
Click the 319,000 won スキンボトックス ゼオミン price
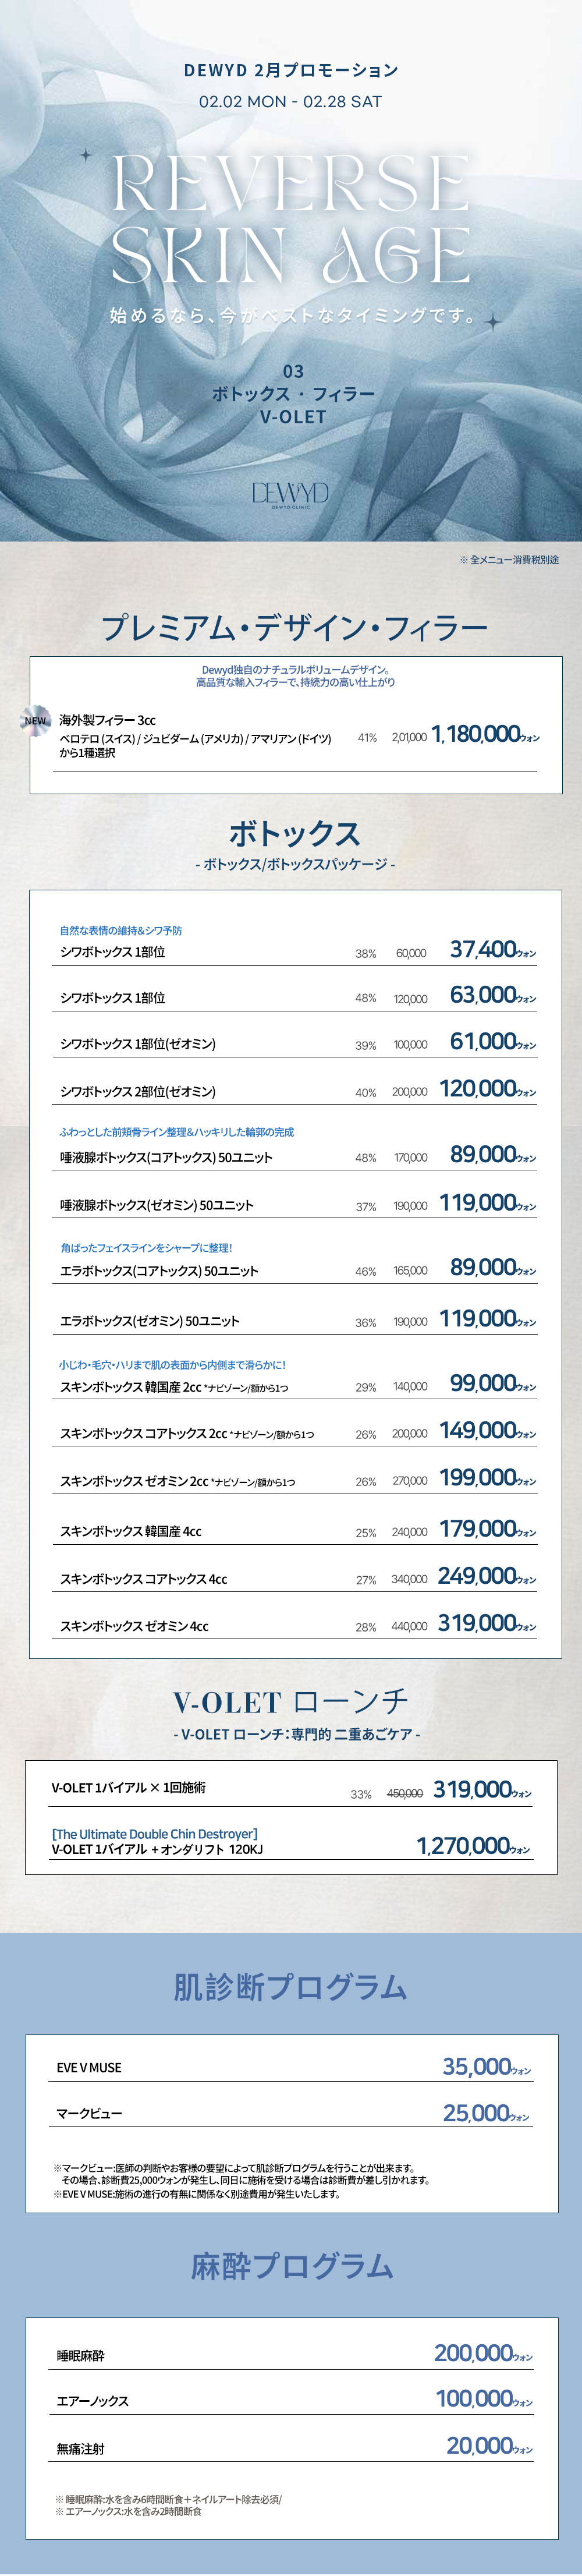tap(478, 1623)
